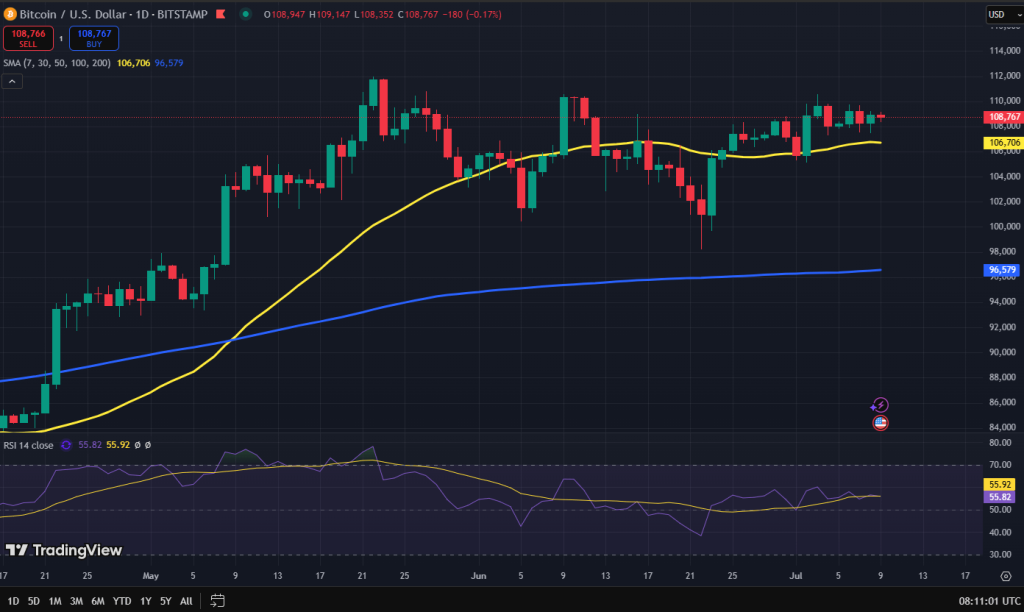Click the L108,352 low price value
This screenshot has height=612, width=1024.
coord(374,14)
